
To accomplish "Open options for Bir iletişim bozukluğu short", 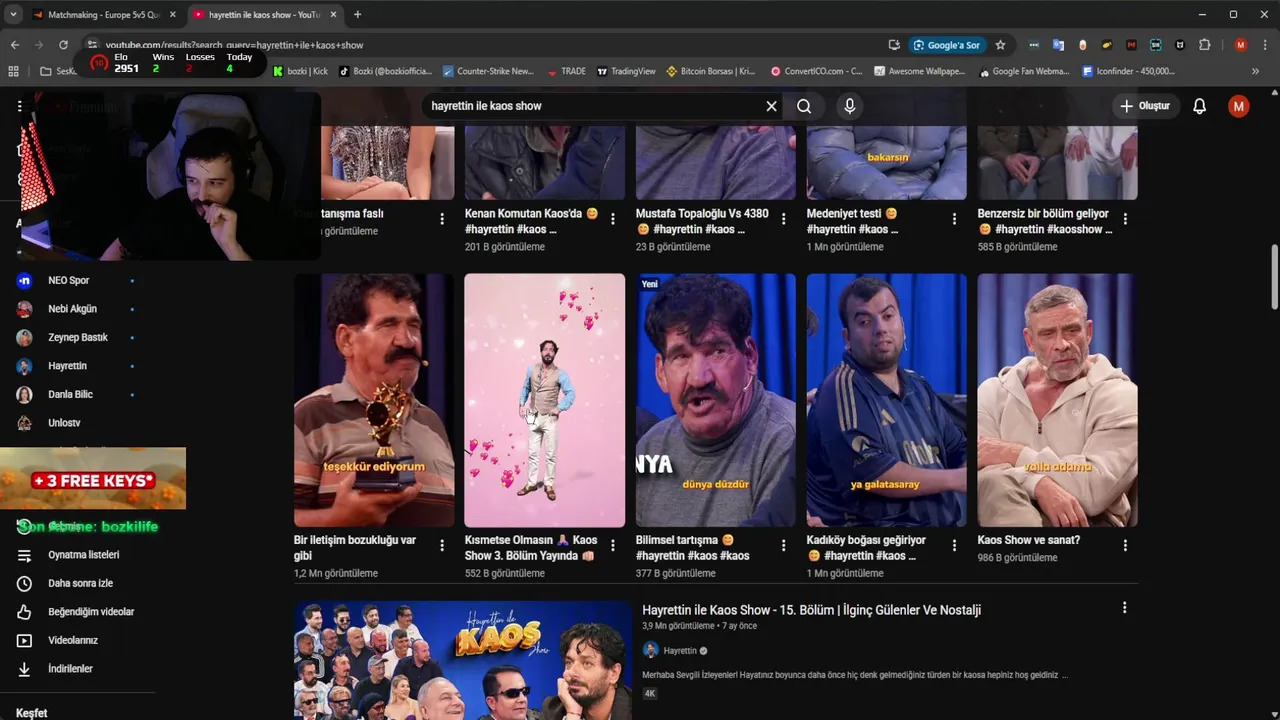I will click(x=442, y=545).
